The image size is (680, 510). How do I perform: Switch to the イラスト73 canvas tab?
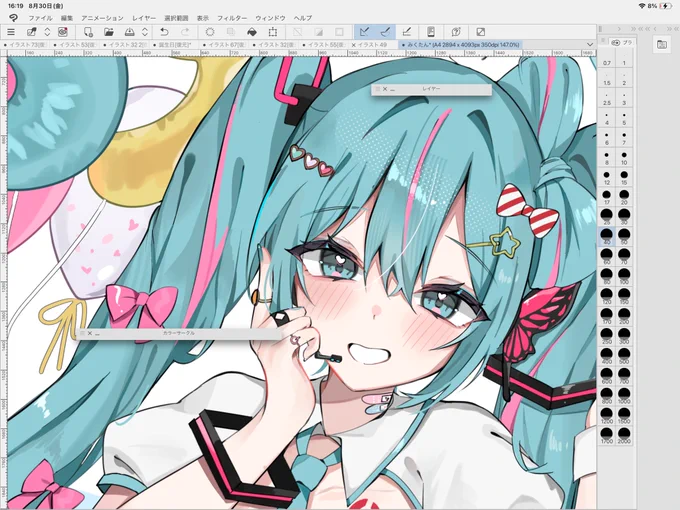[25, 45]
